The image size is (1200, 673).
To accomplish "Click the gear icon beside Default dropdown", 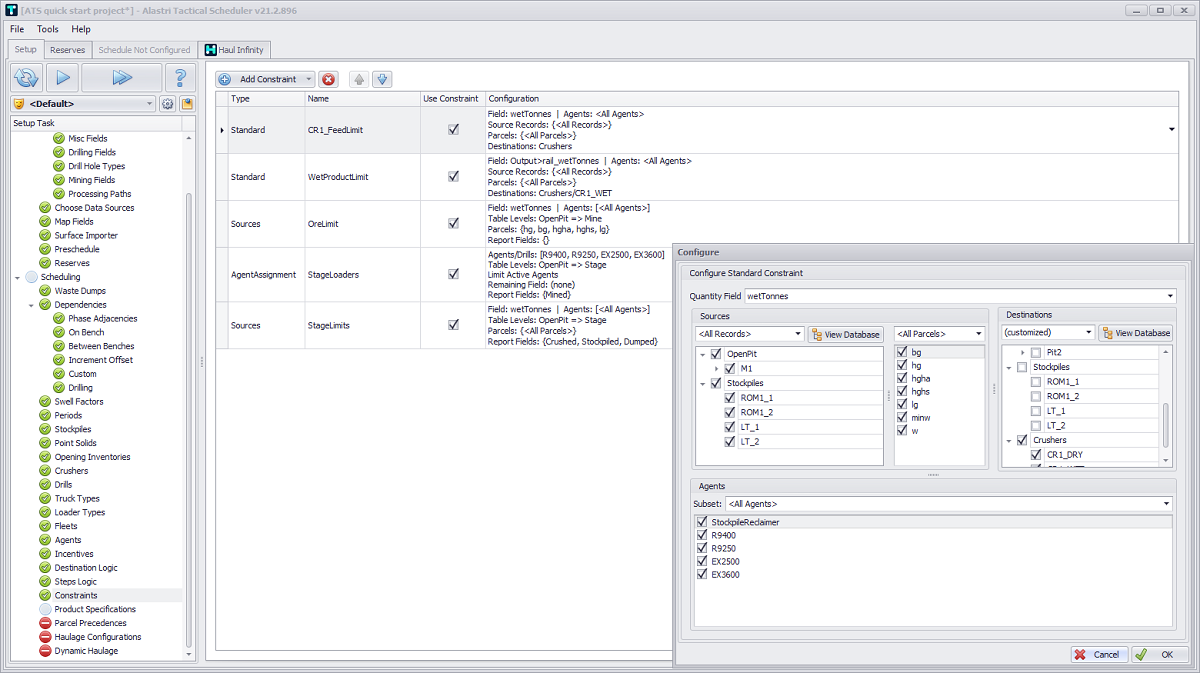I will [167, 104].
